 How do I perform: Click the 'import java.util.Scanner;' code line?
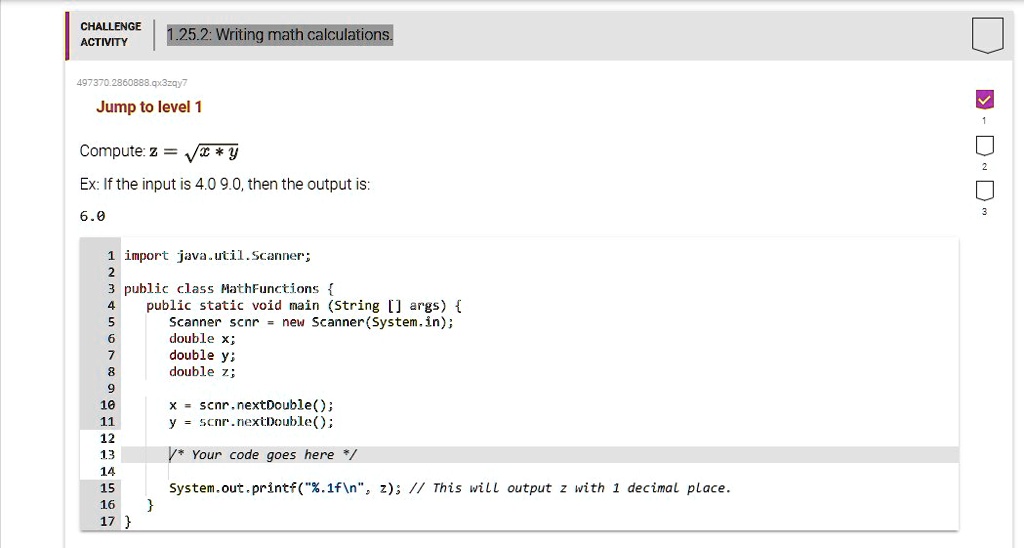(x=217, y=255)
